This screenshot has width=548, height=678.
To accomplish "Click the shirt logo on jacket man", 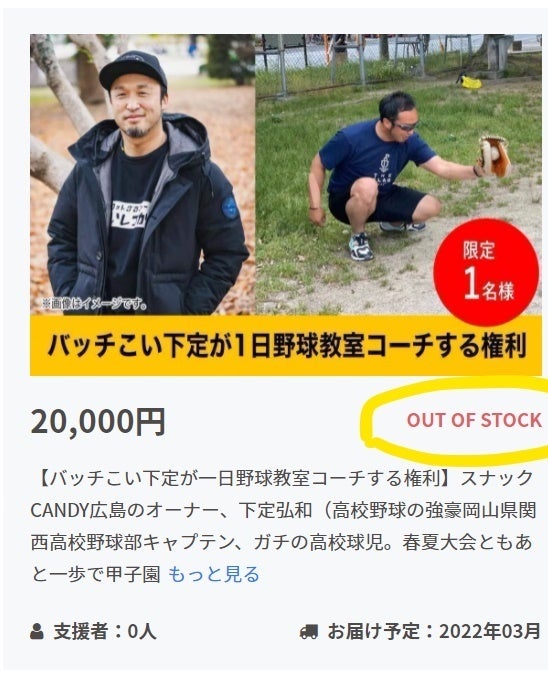I will (x=129, y=215).
